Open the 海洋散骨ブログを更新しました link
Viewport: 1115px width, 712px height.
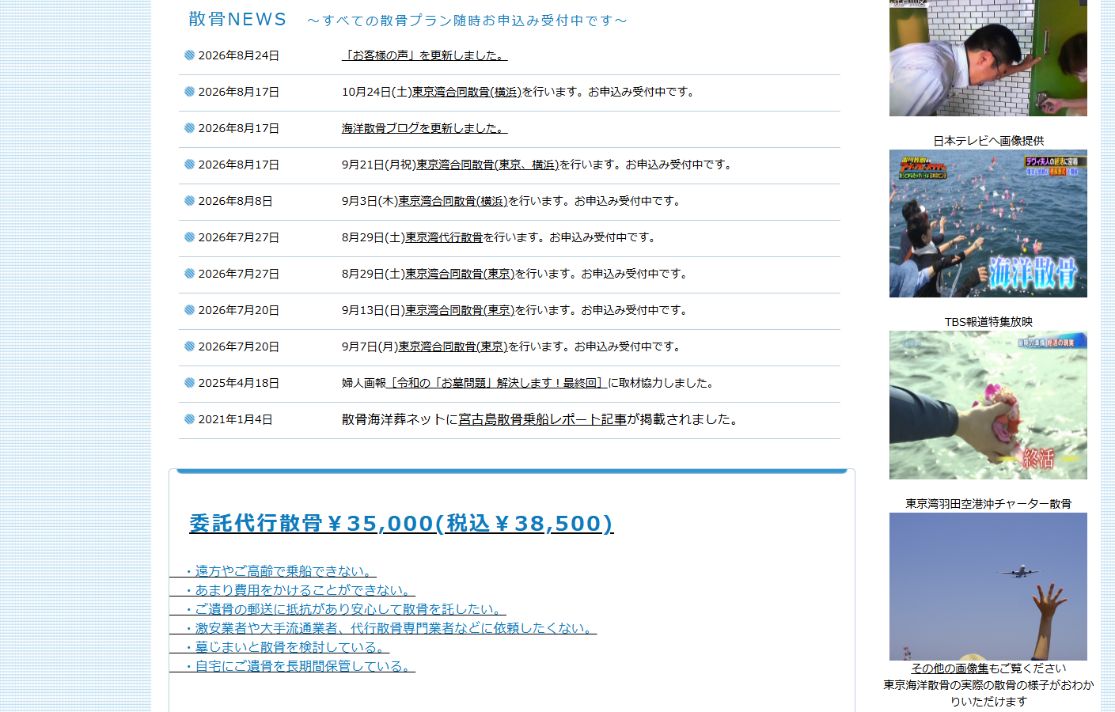point(425,128)
